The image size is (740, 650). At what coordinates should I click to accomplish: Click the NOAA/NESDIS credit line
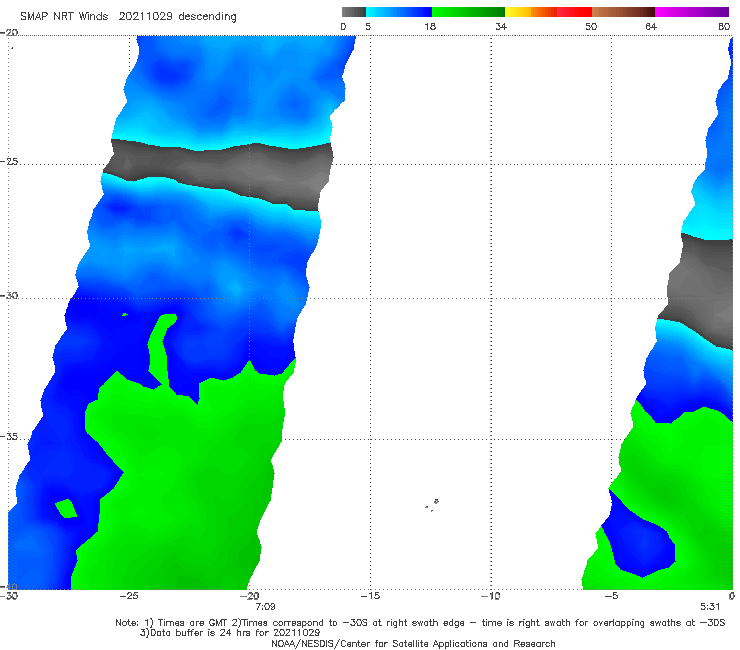(x=413, y=643)
